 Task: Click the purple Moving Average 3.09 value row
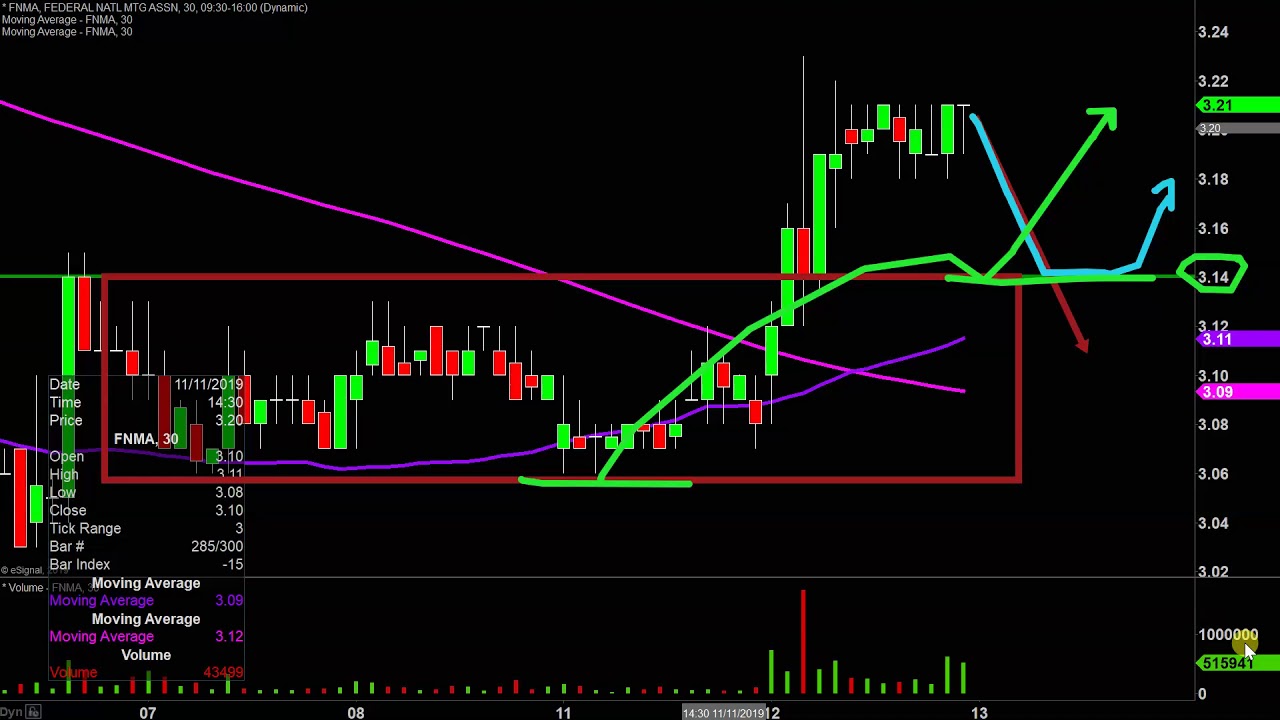[146, 601]
